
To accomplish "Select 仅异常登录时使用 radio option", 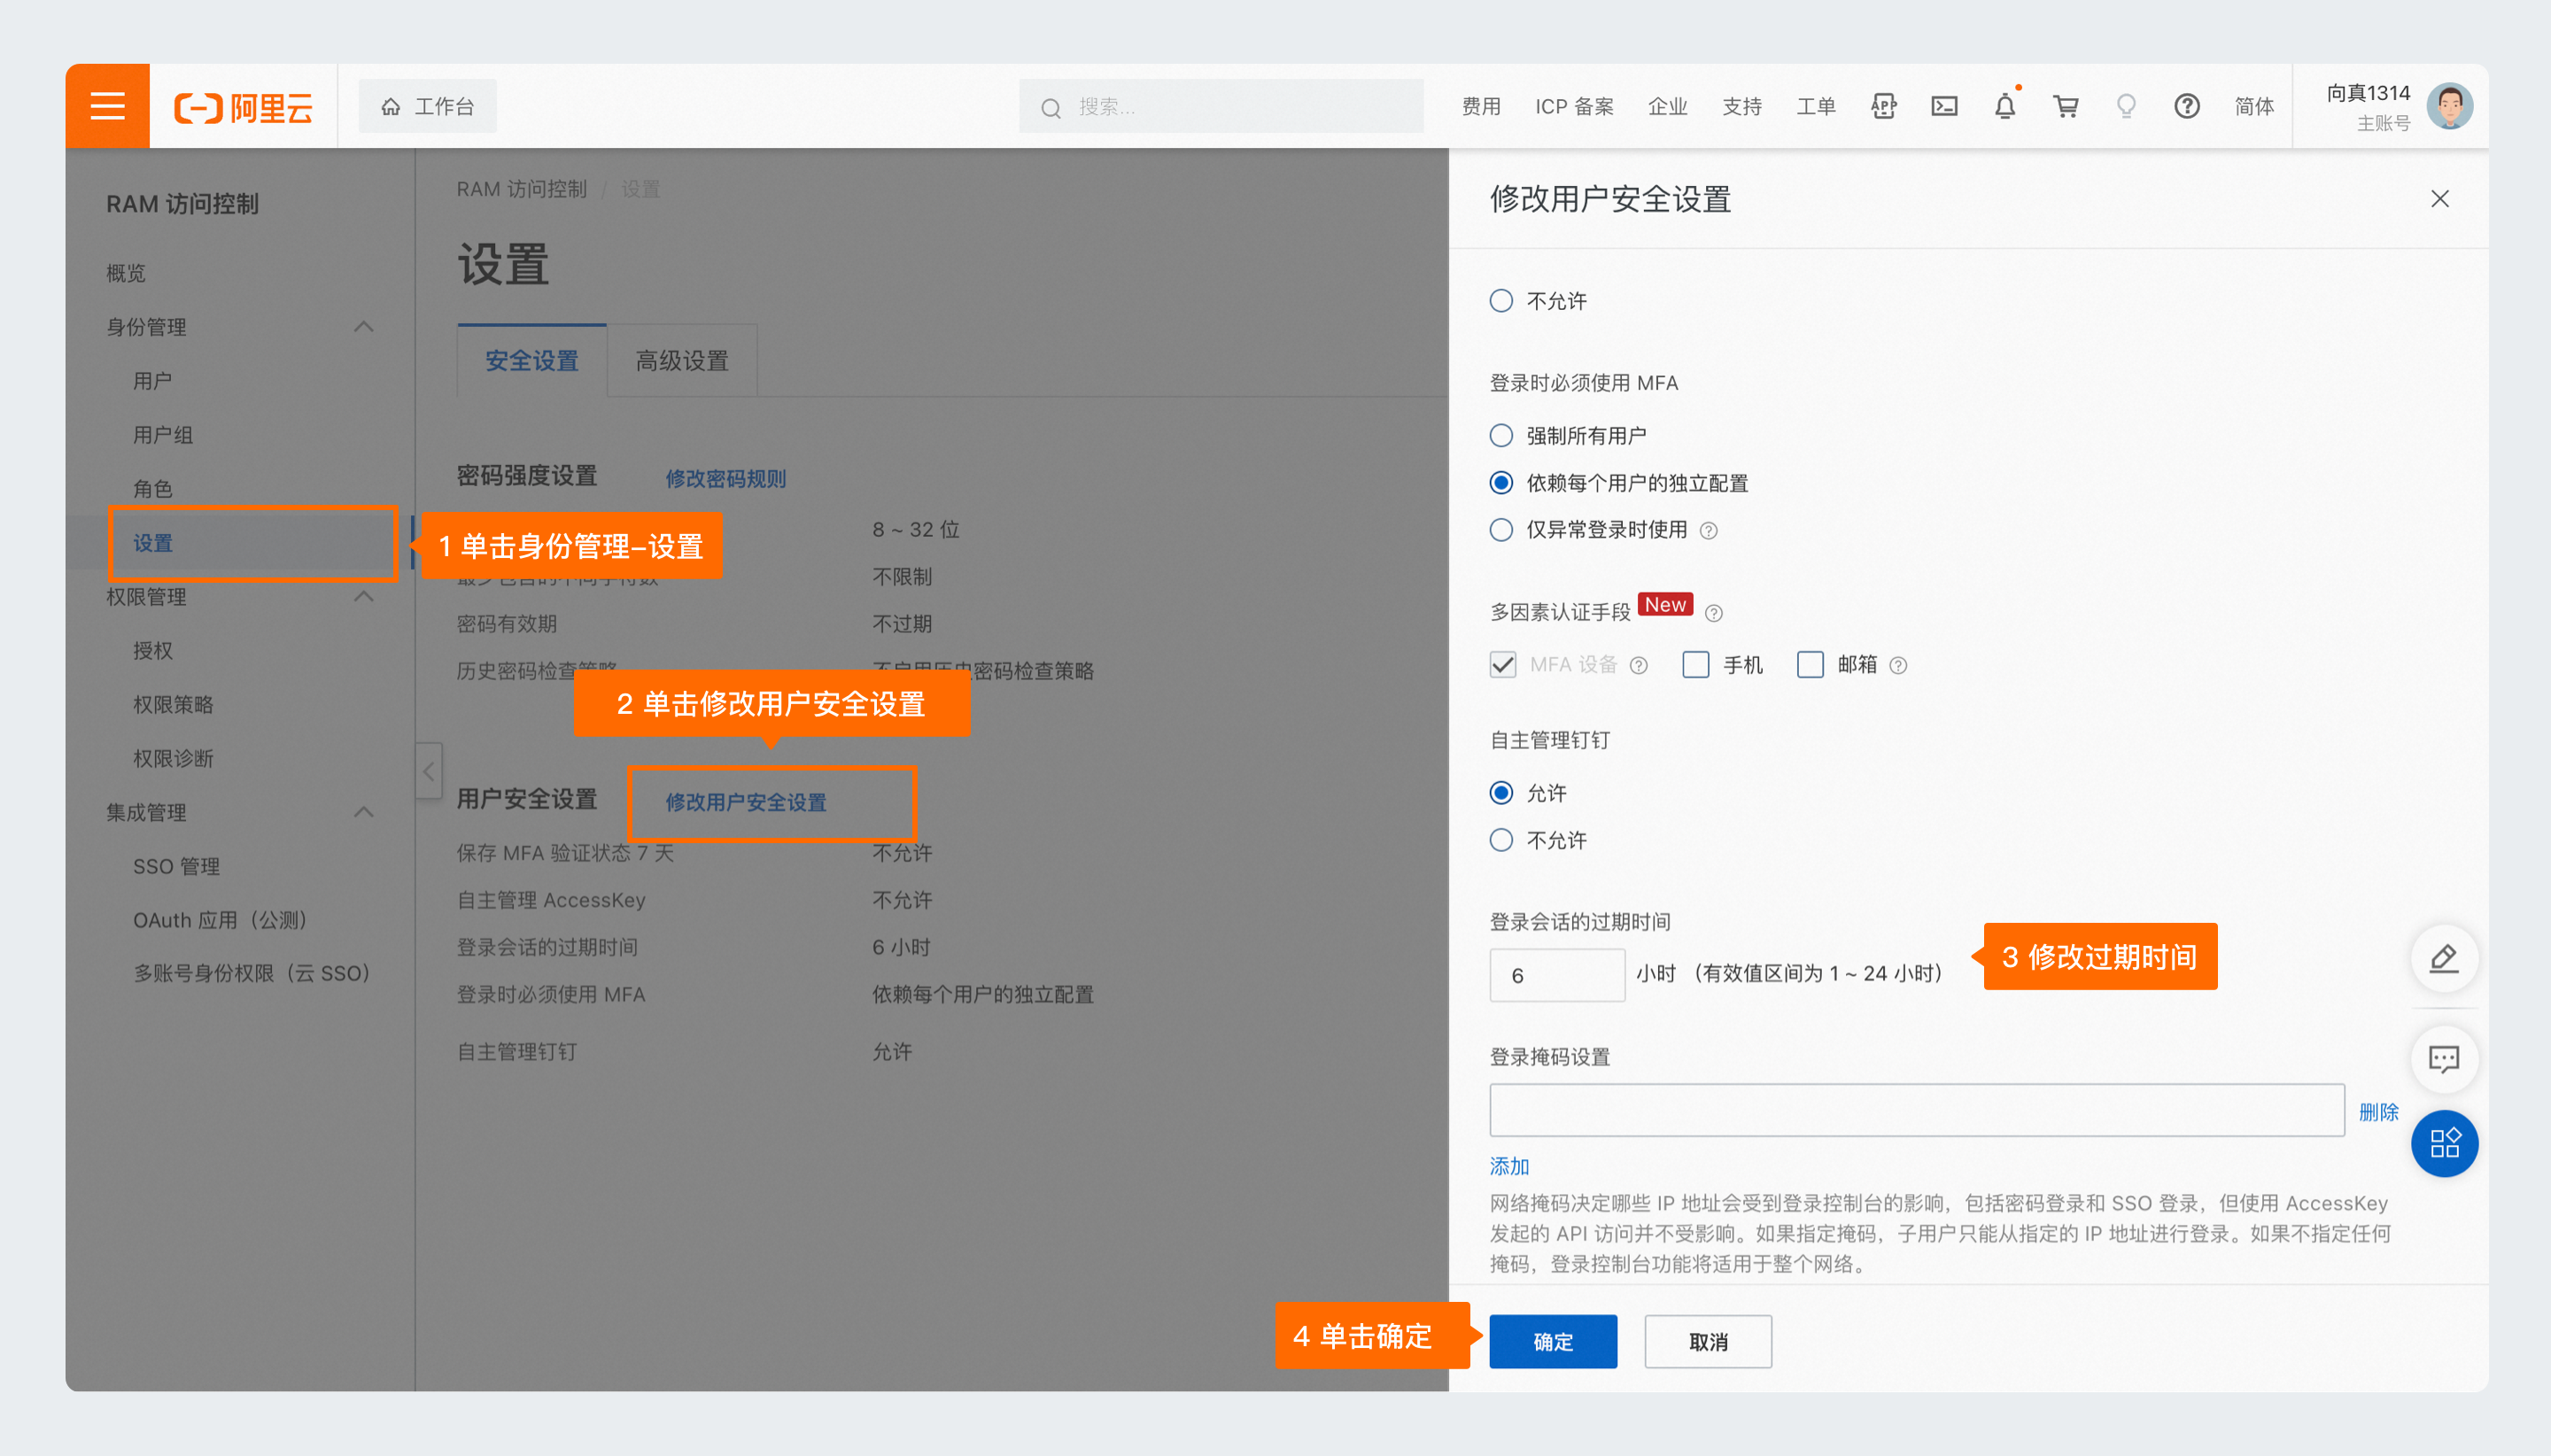I will point(1501,530).
